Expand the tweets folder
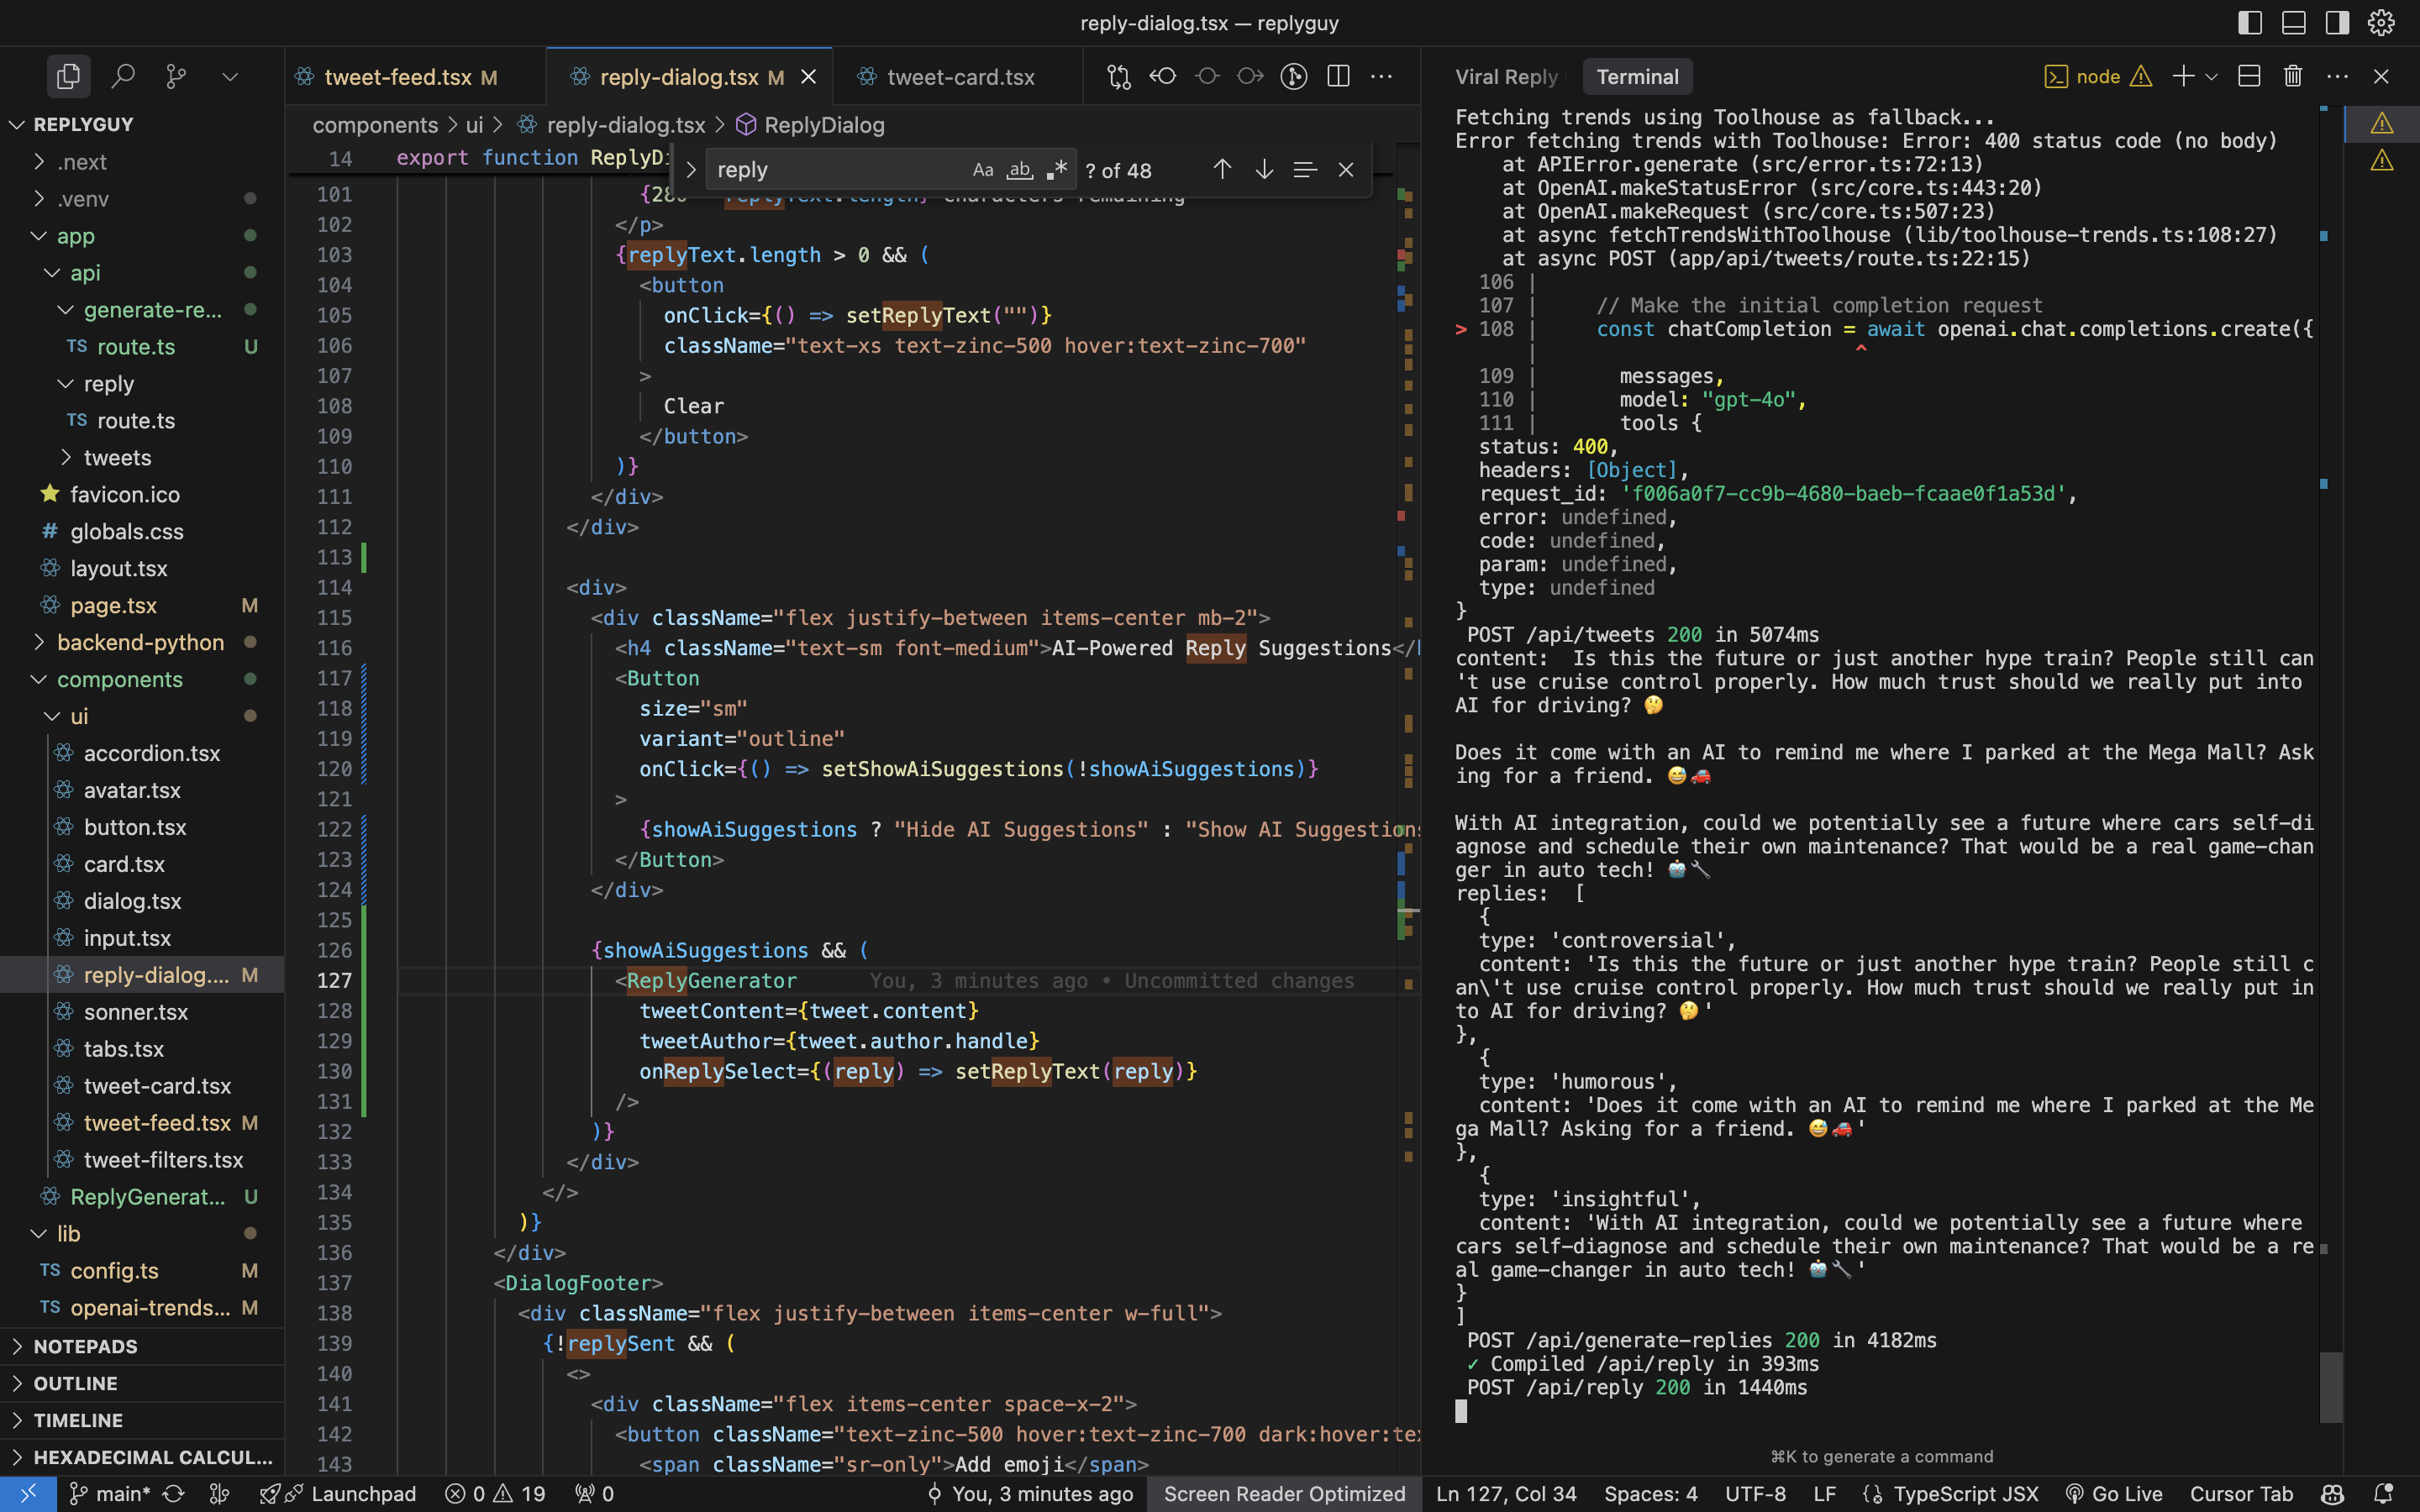Screen dimensions: 2420x1512 [x=142, y=457]
